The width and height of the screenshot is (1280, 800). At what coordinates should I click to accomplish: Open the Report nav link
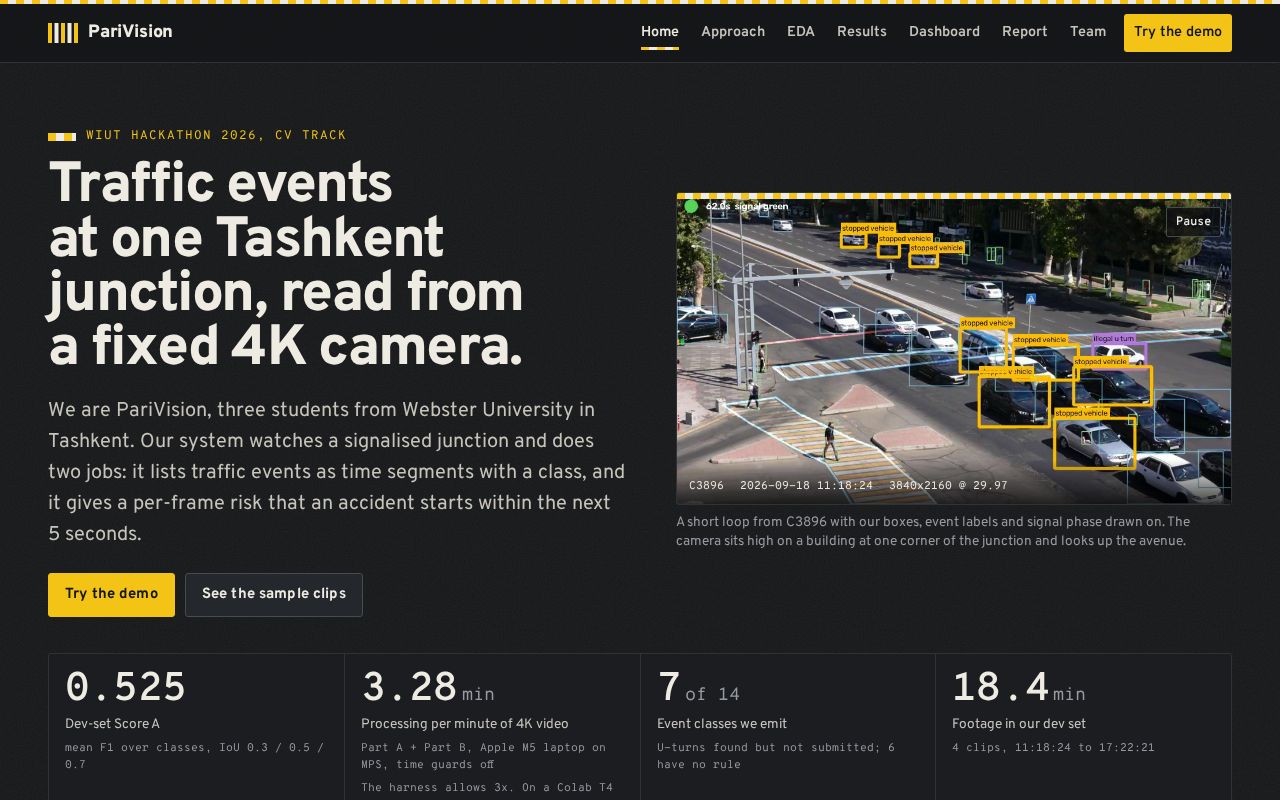pyautogui.click(x=1025, y=32)
